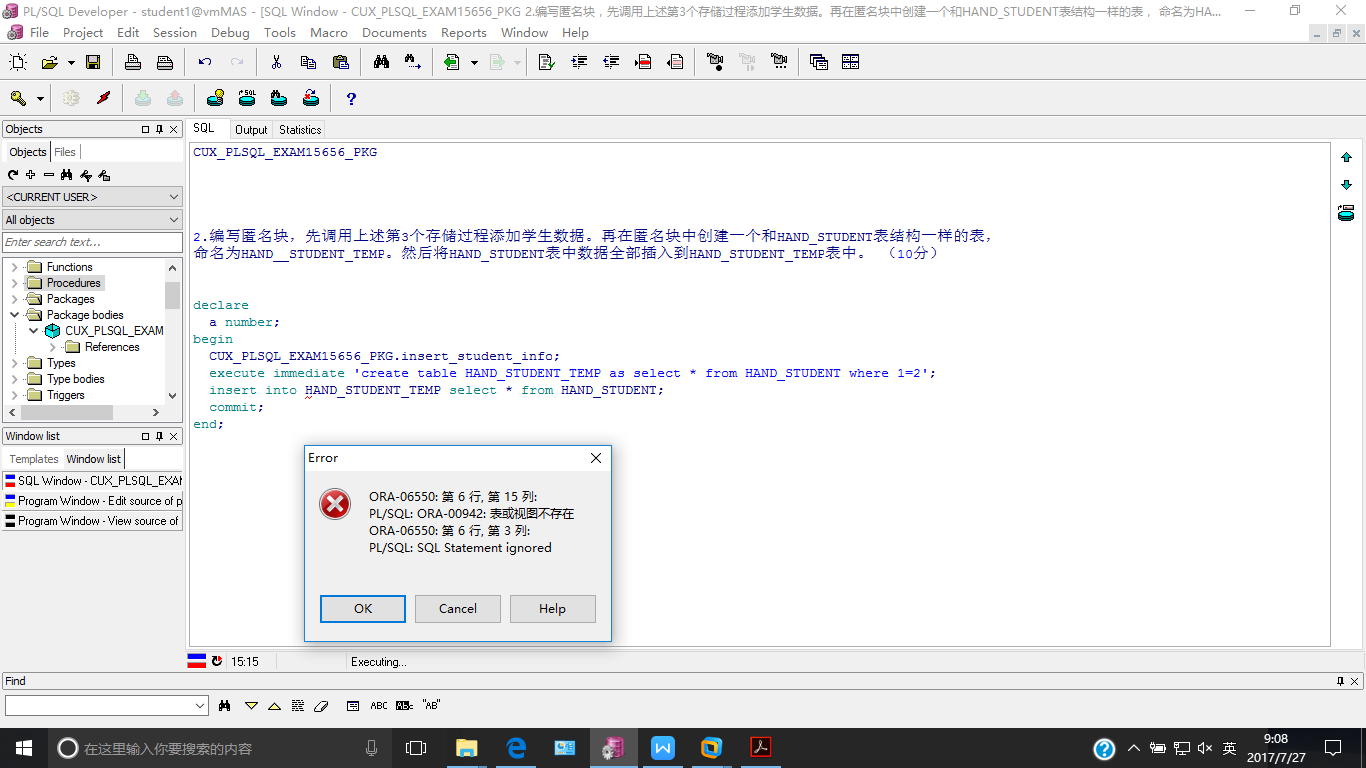
Task: Click the Undo arrow icon
Action: (205, 62)
